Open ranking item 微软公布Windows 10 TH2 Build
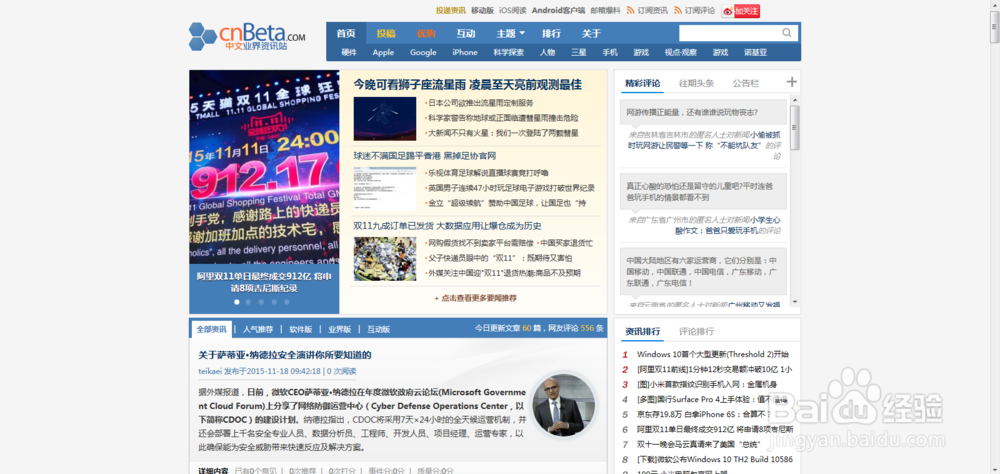Screen dimensions: 1000x474 tap(714, 459)
